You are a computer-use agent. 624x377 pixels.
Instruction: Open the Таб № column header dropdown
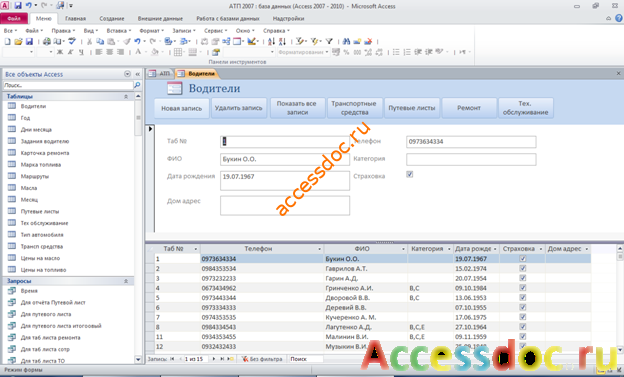[x=195, y=249]
